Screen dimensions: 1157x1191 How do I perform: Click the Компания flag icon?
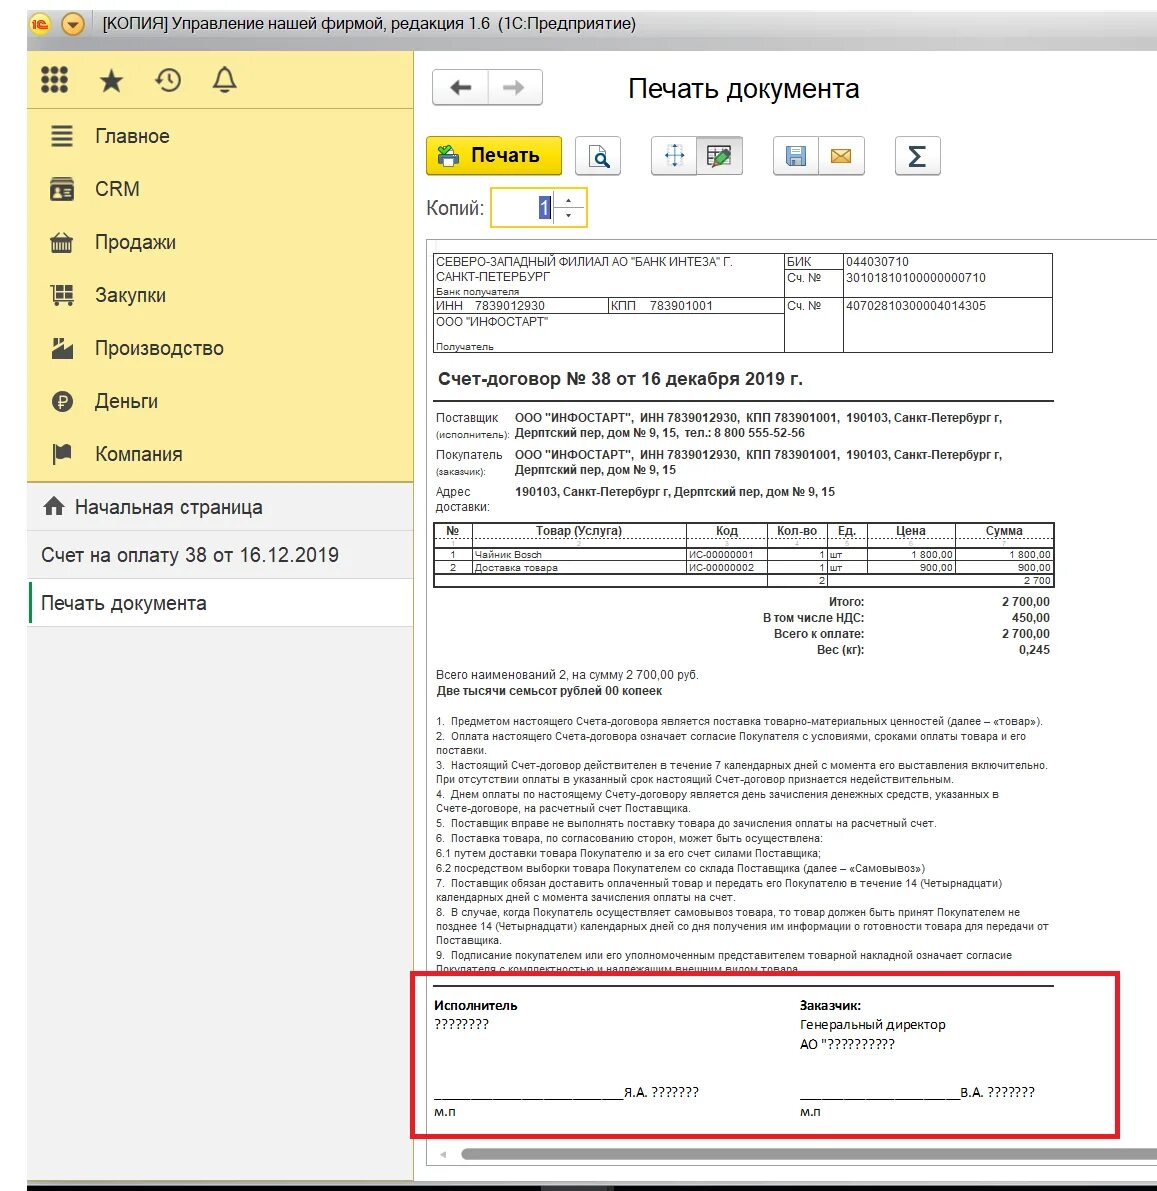click(62, 454)
